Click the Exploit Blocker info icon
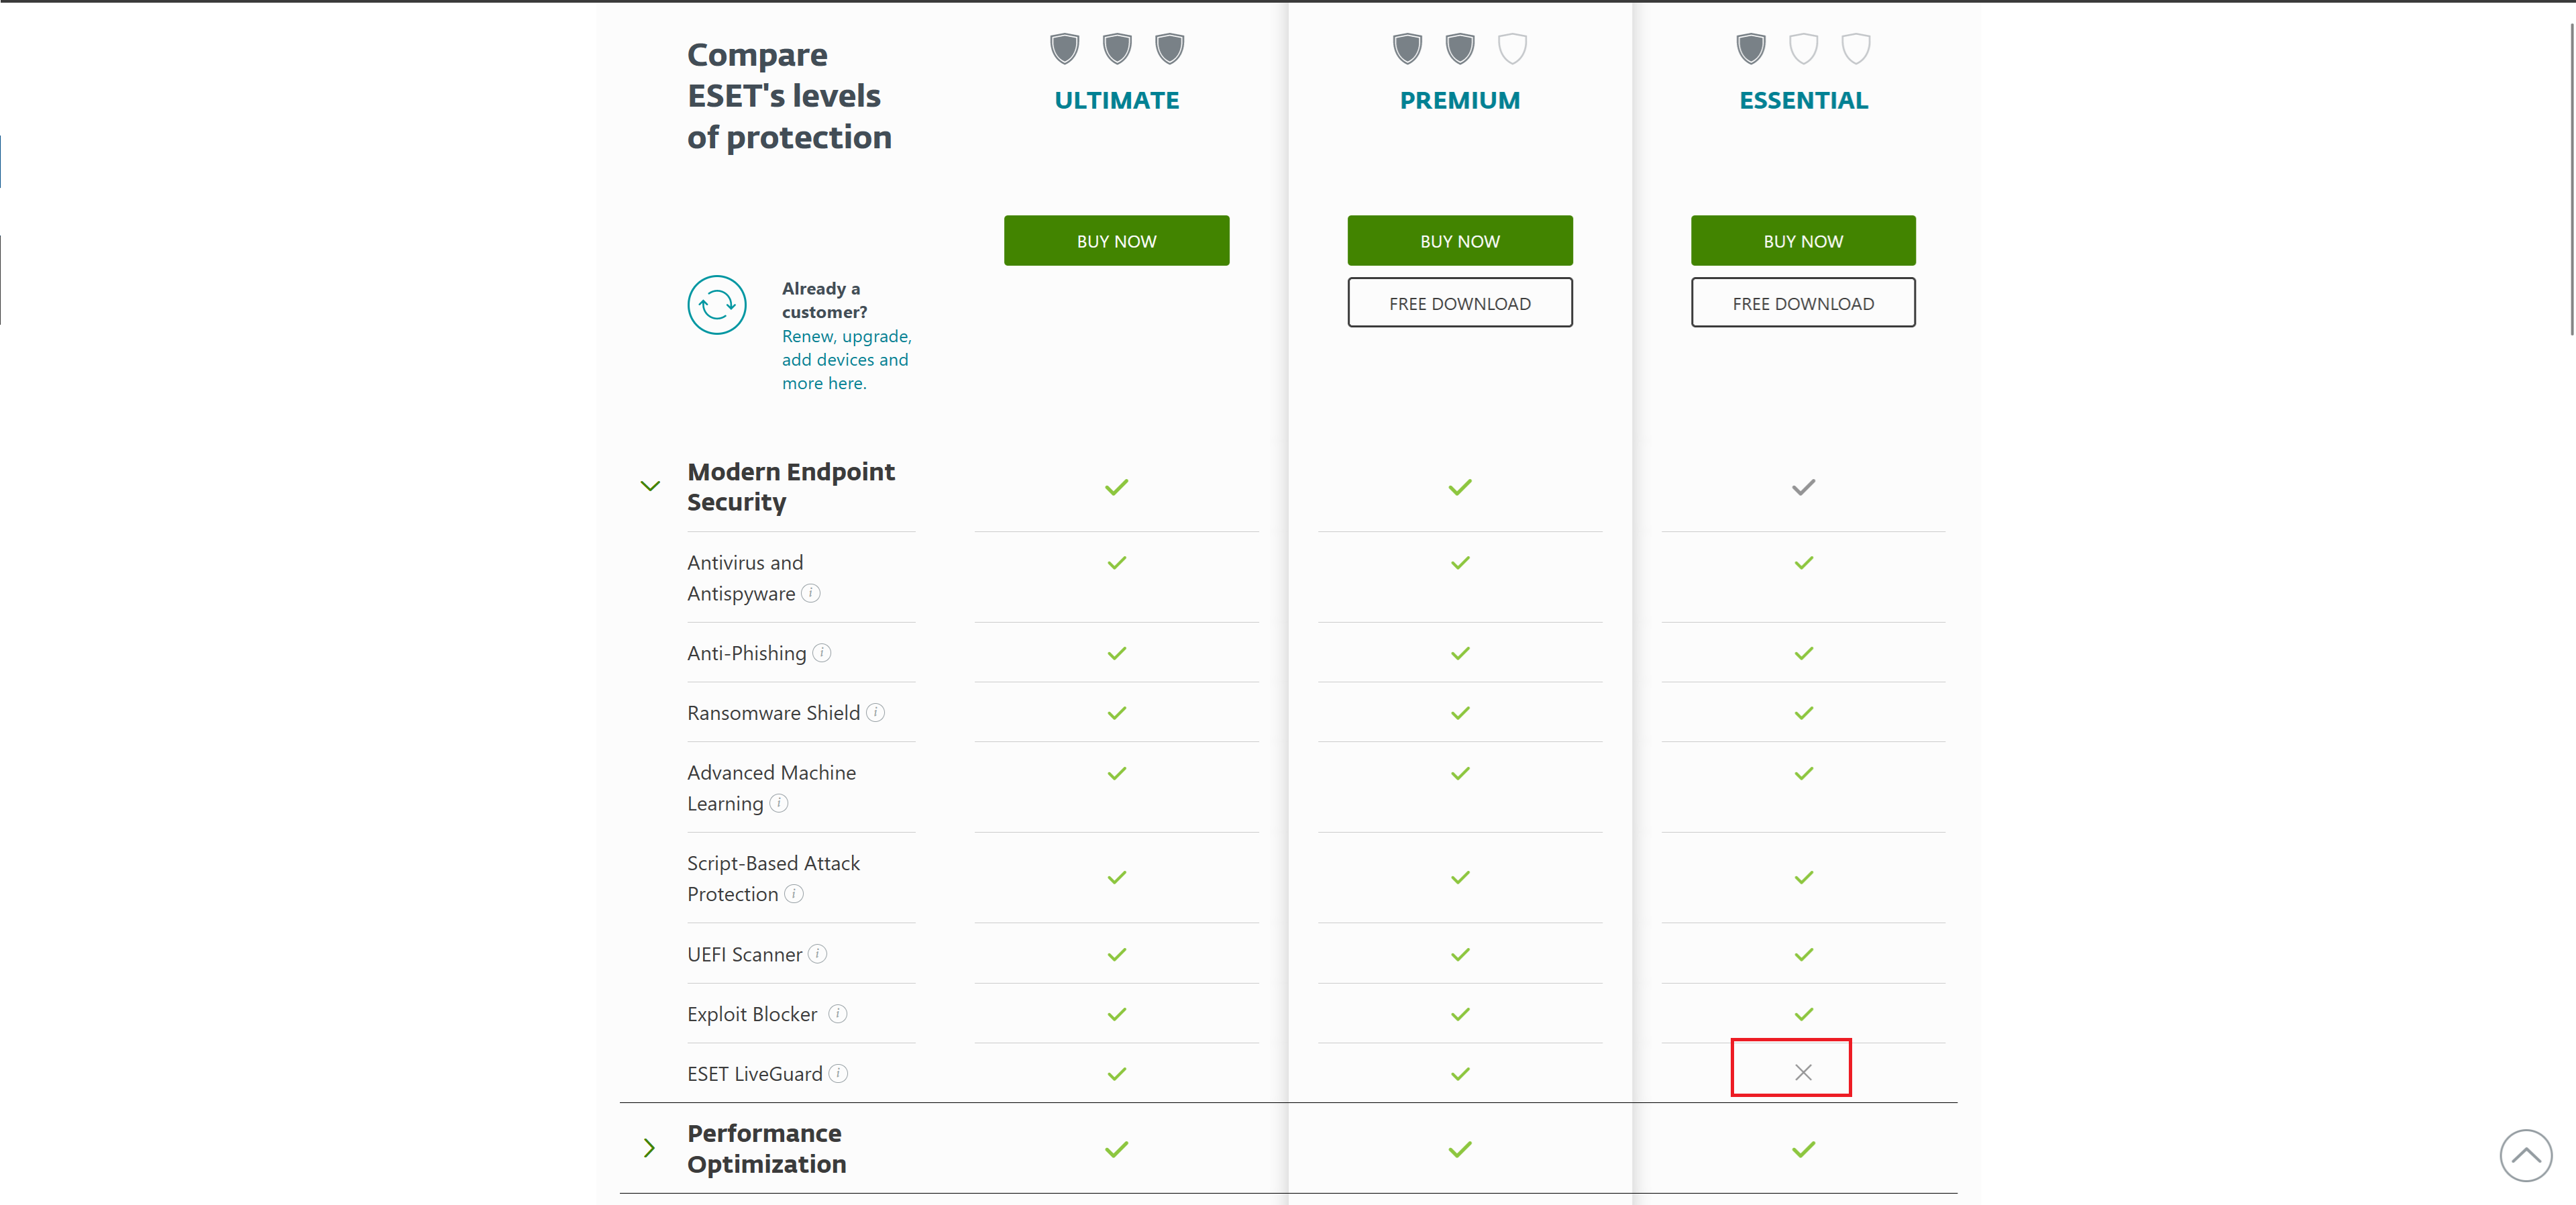 [x=838, y=1014]
